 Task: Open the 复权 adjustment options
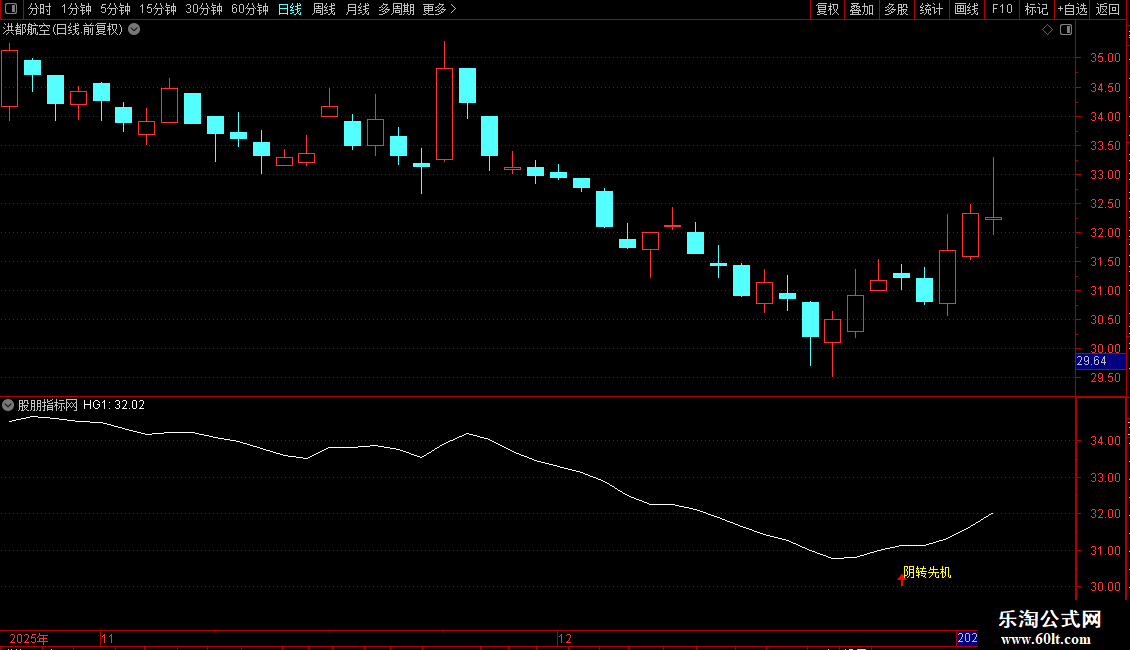pos(827,9)
